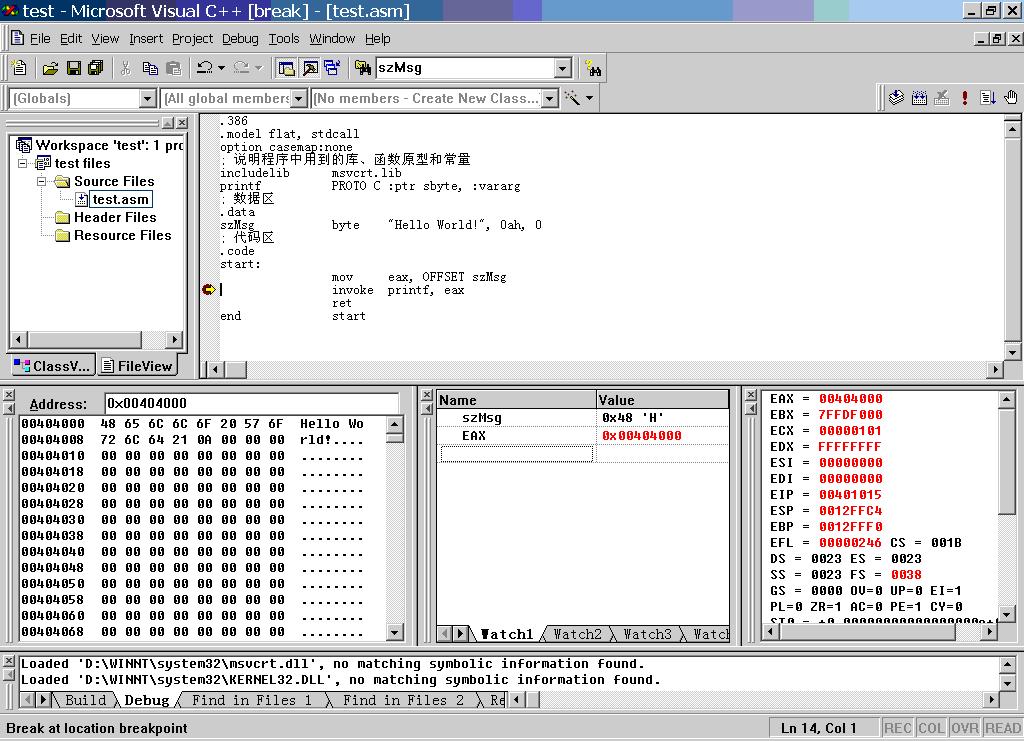Switch to the Watch3 tab

(x=647, y=634)
